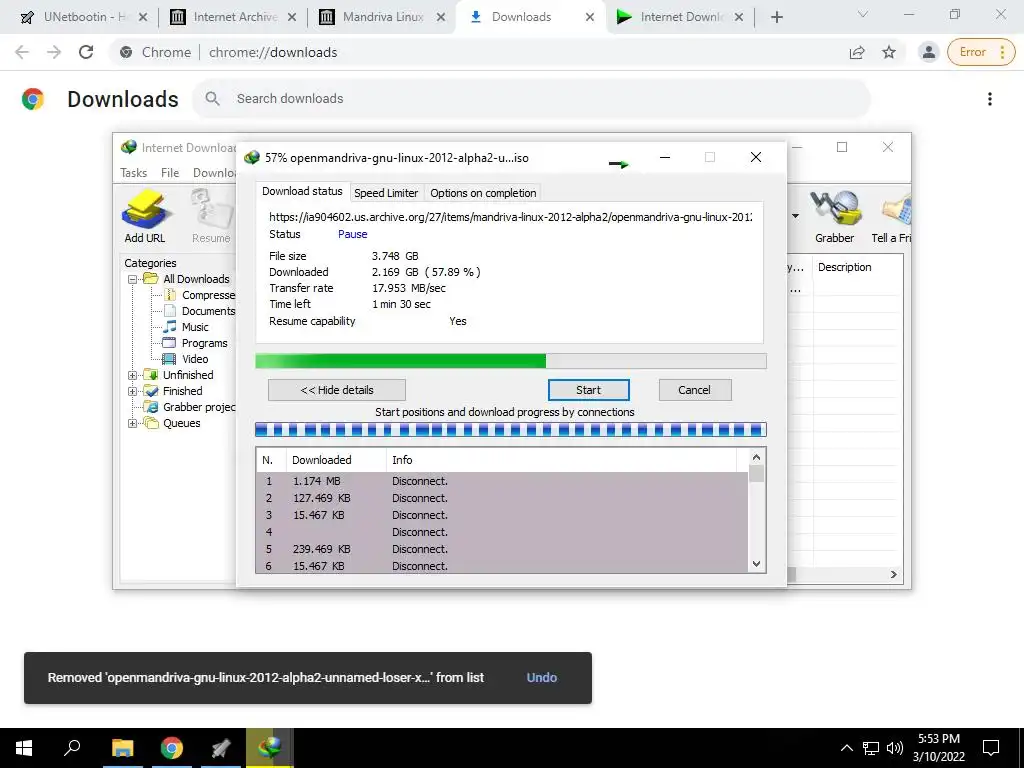Click the Start button to resume download
Viewport: 1024px width, 768px height.
tap(588, 390)
